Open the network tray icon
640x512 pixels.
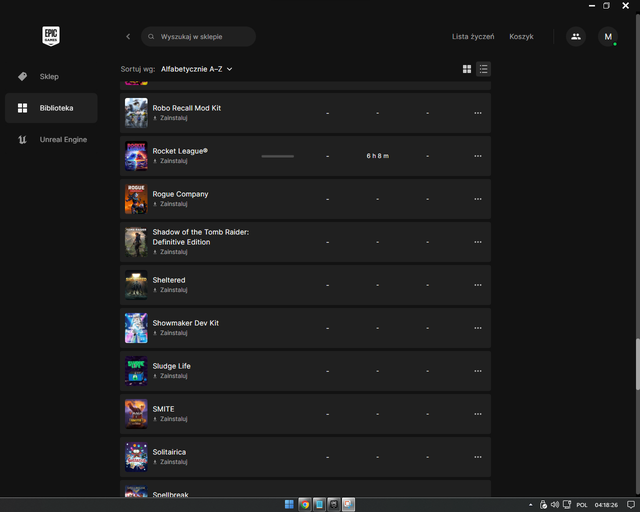pyautogui.click(x=567, y=505)
